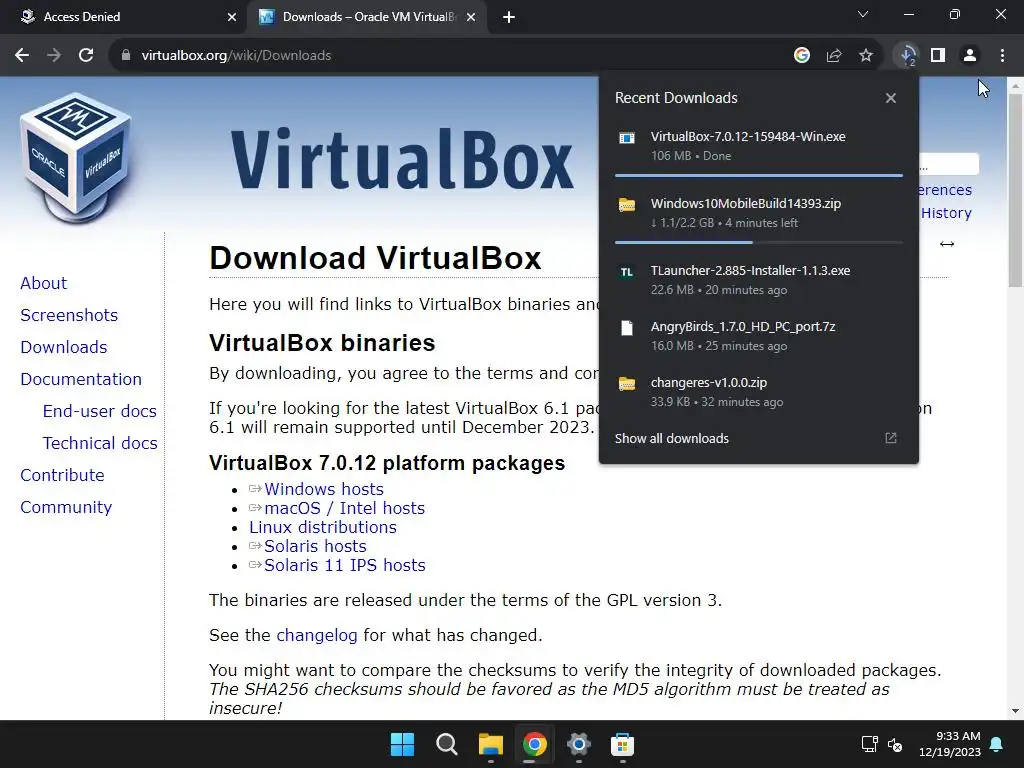The width and height of the screenshot is (1024, 768).
Task: Open the Community sidebar link
Action: click(66, 507)
